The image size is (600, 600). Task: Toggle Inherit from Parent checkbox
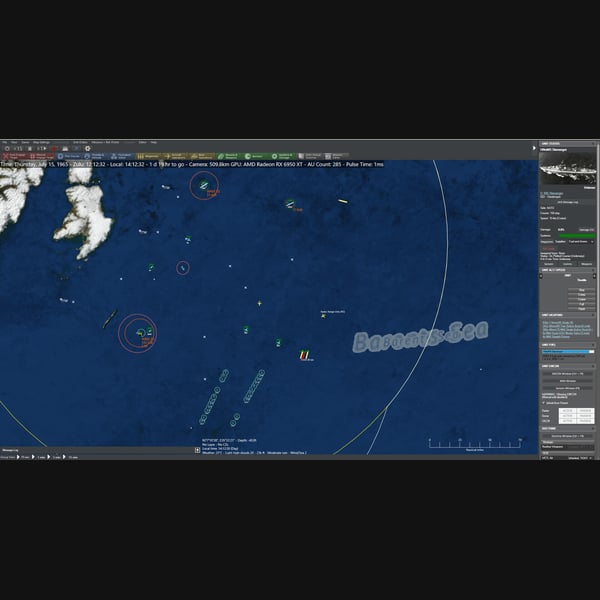pyautogui.click(x=543, y=403)
